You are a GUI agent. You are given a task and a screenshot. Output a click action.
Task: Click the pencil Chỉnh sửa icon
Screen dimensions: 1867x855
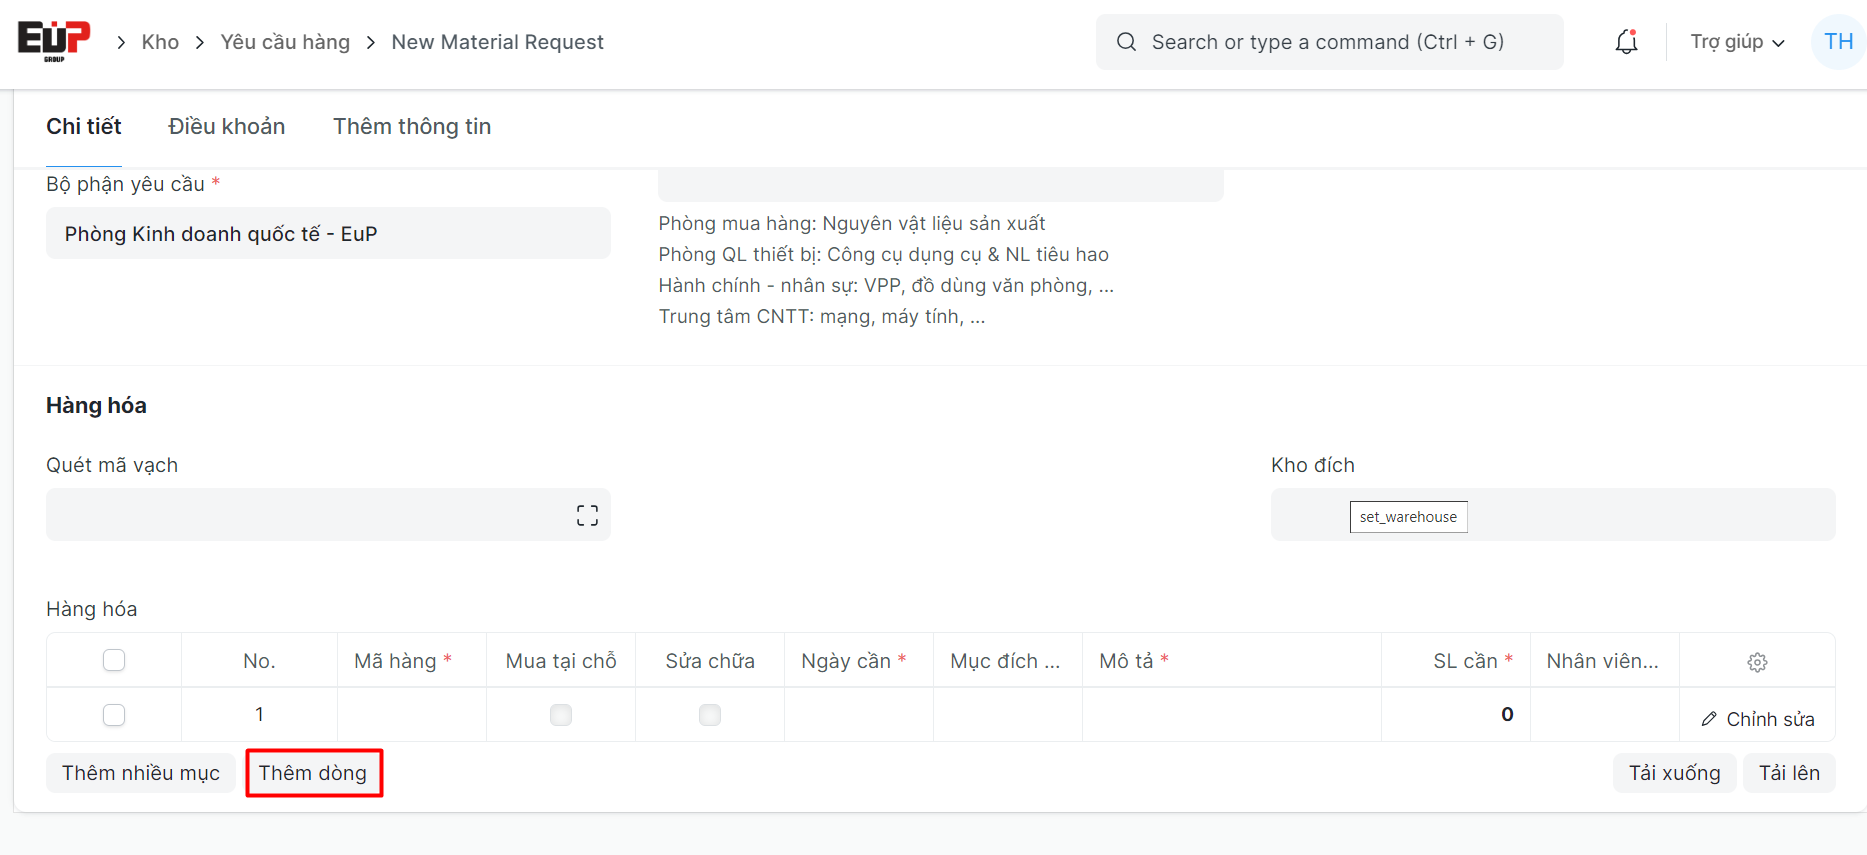point(1709,719)
